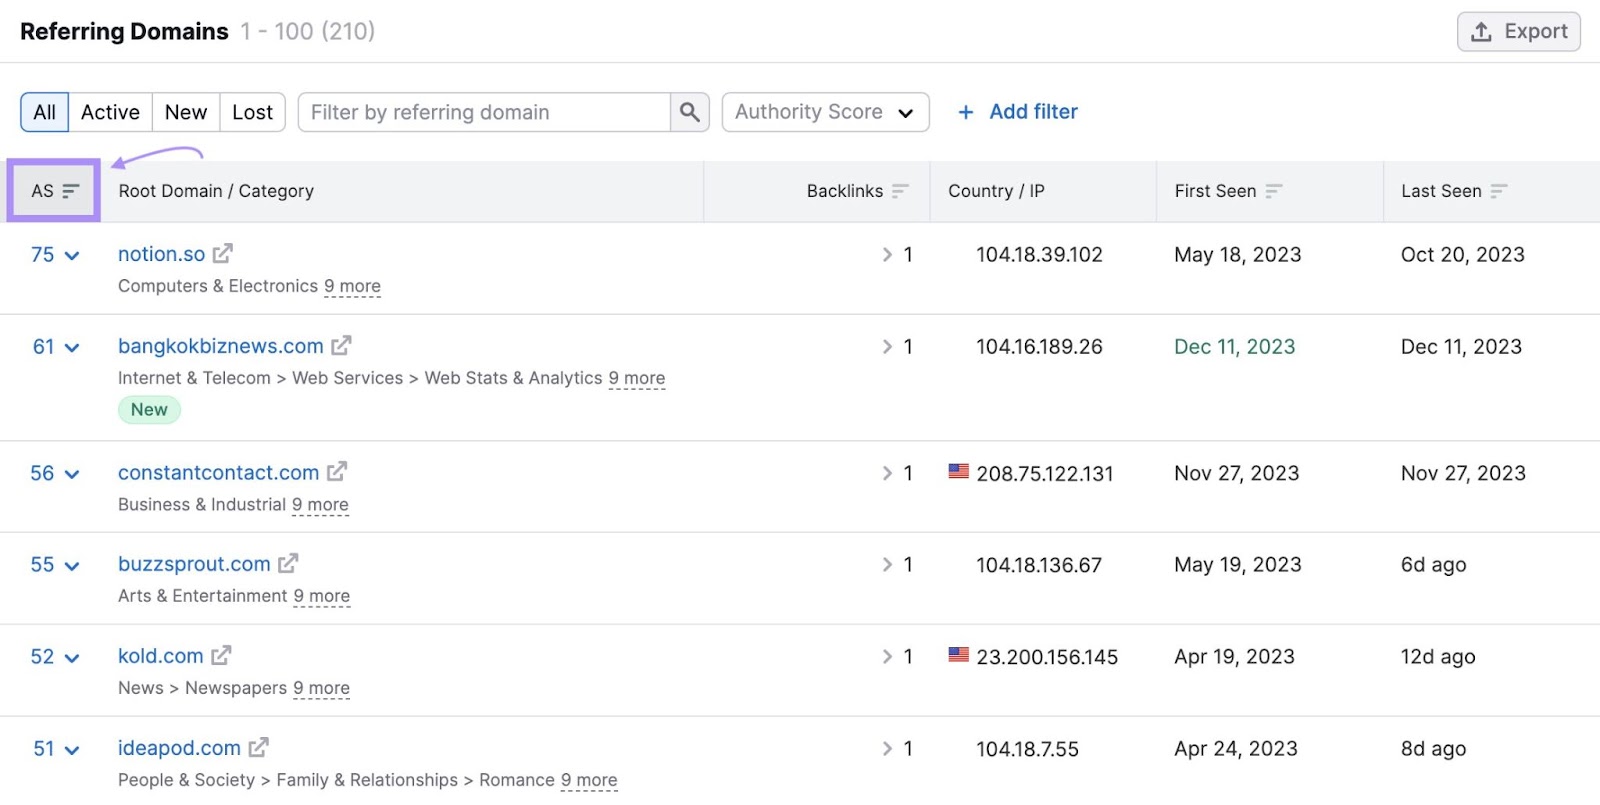Image resolution: width=1600 pixels, height=805 pixels.
Task: Click IP address 104.18.136.67
Action: 1039,565
